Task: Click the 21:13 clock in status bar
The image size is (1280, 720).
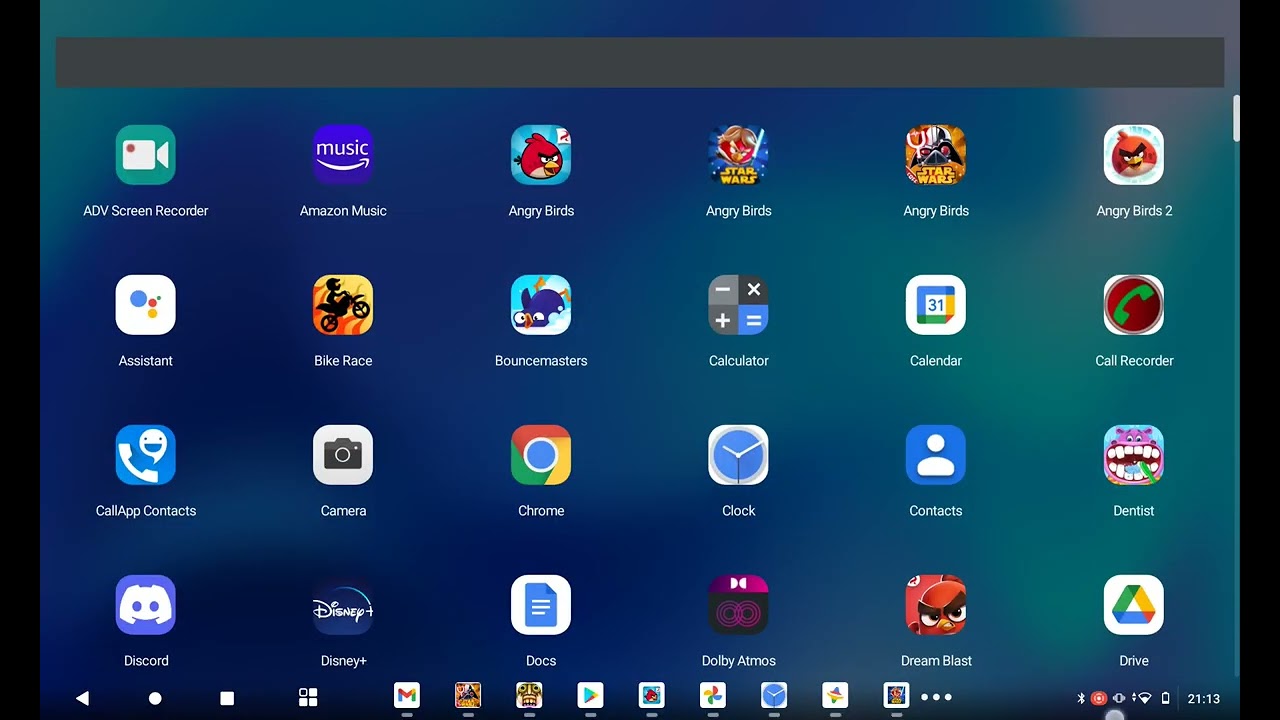Action: pos(1204,698)
